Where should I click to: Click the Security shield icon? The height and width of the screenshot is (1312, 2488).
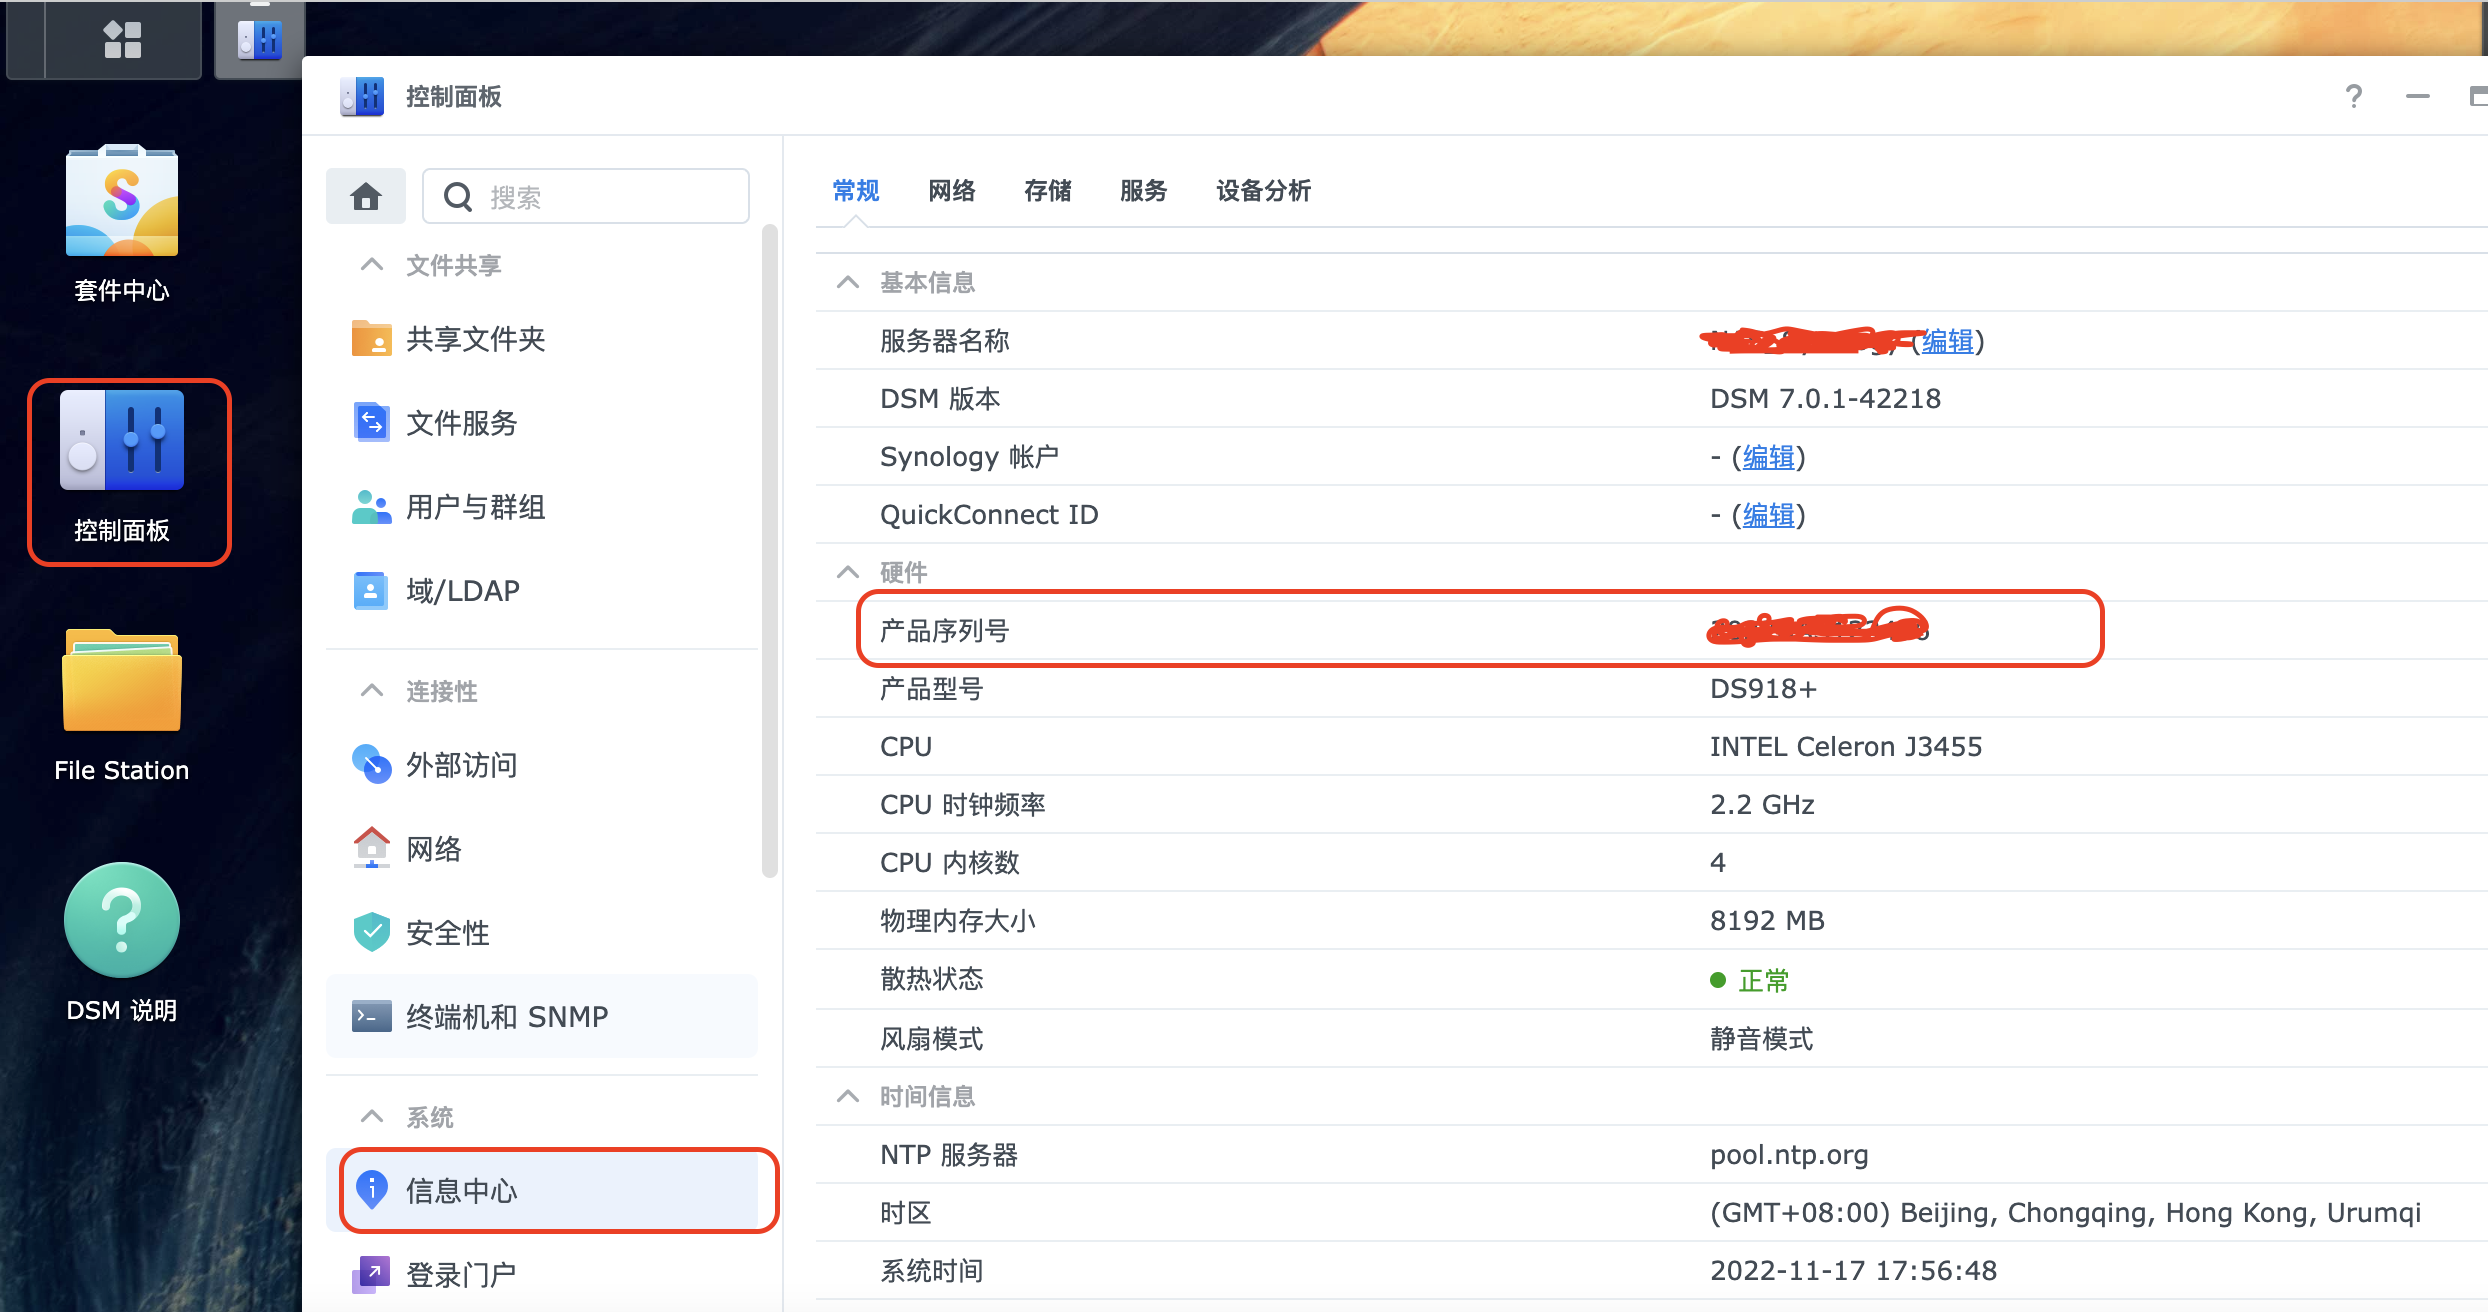[371, 932]
